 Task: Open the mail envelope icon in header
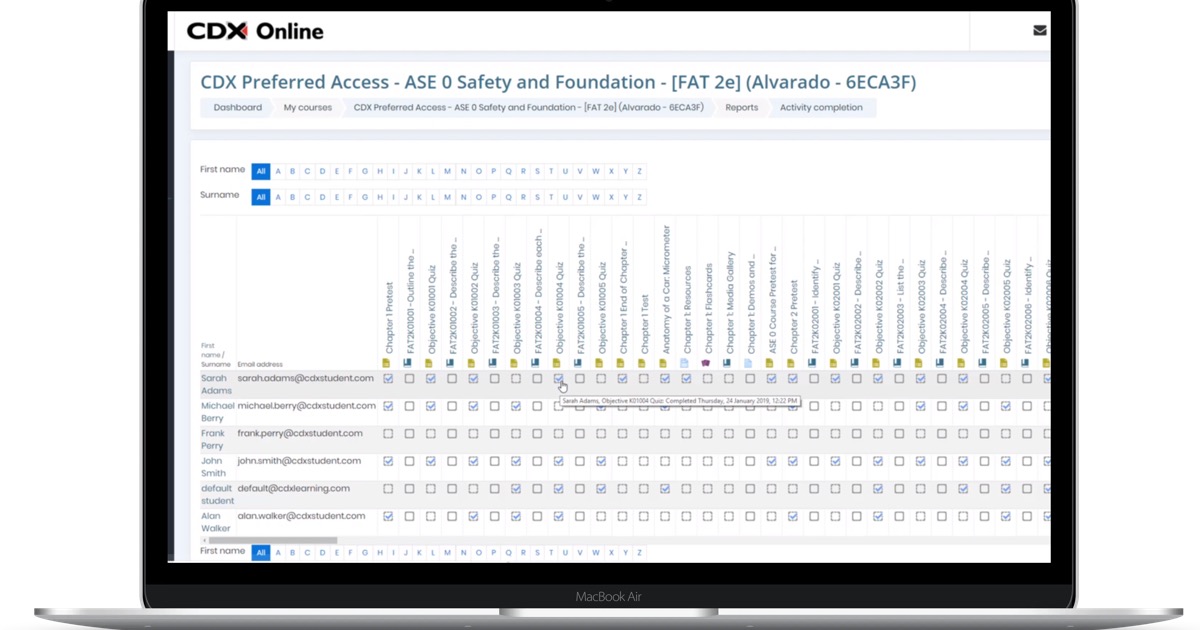point(1039,31)
